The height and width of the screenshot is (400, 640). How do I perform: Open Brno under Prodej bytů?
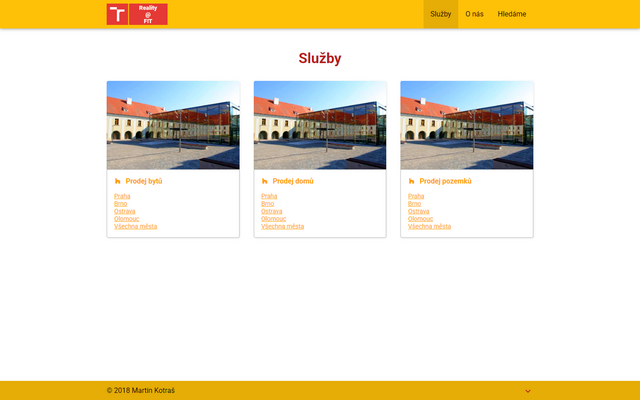121,204
